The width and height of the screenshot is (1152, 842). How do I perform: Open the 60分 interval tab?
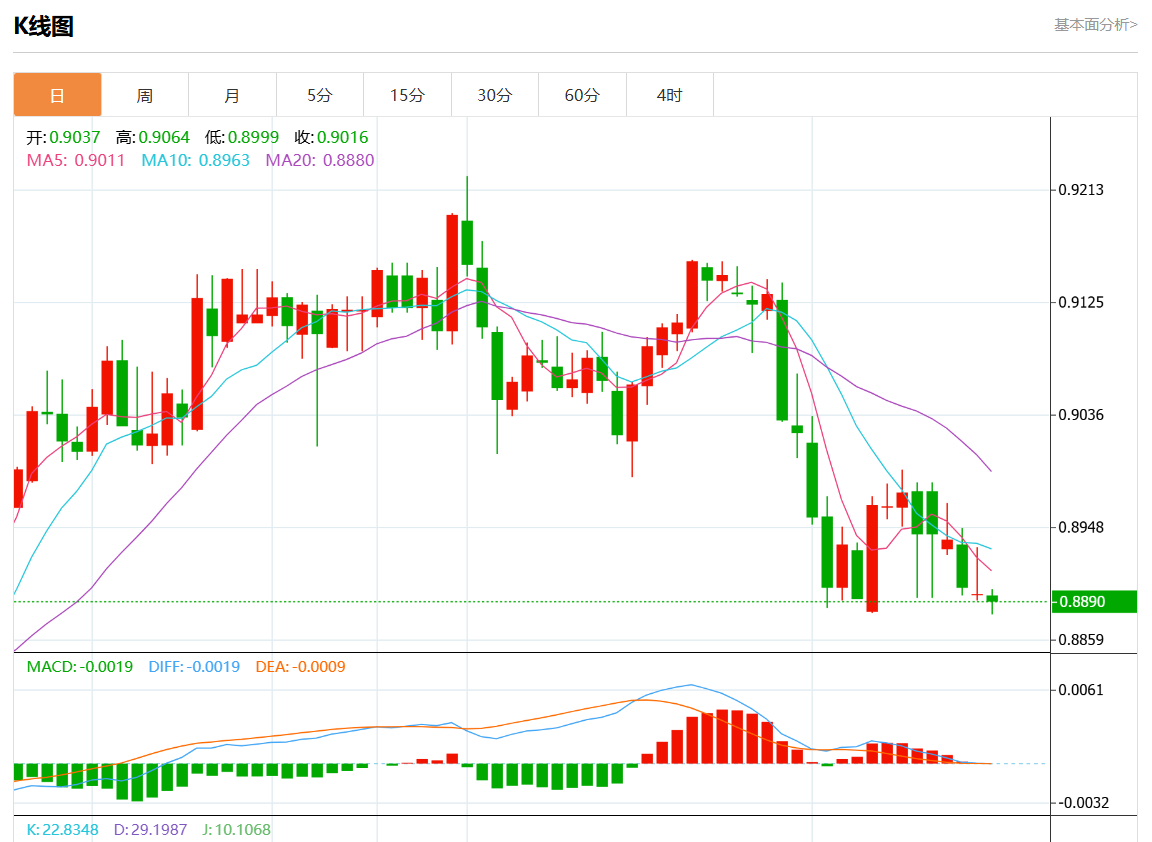pos(582,95)
